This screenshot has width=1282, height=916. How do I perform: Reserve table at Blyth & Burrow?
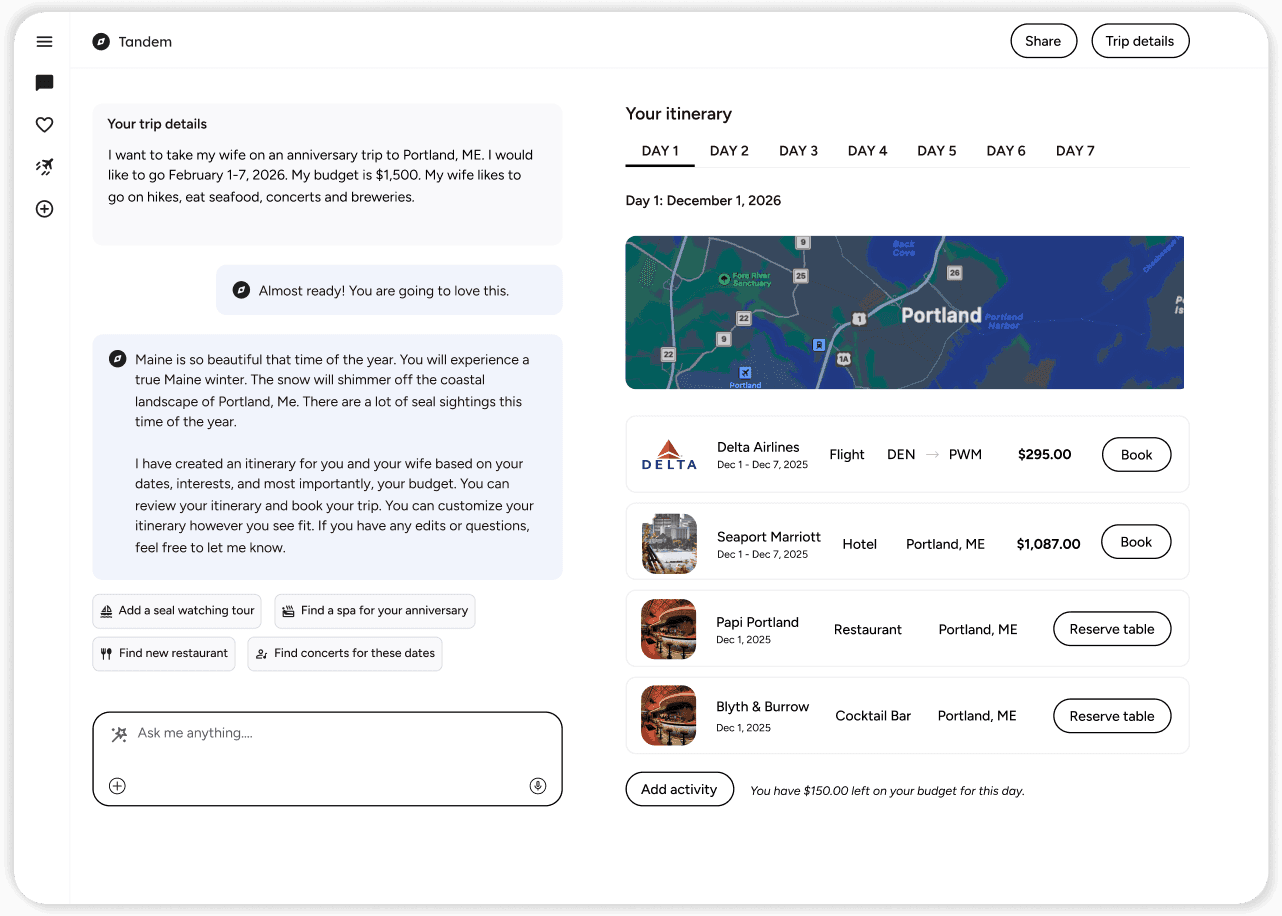(1112, 716)
